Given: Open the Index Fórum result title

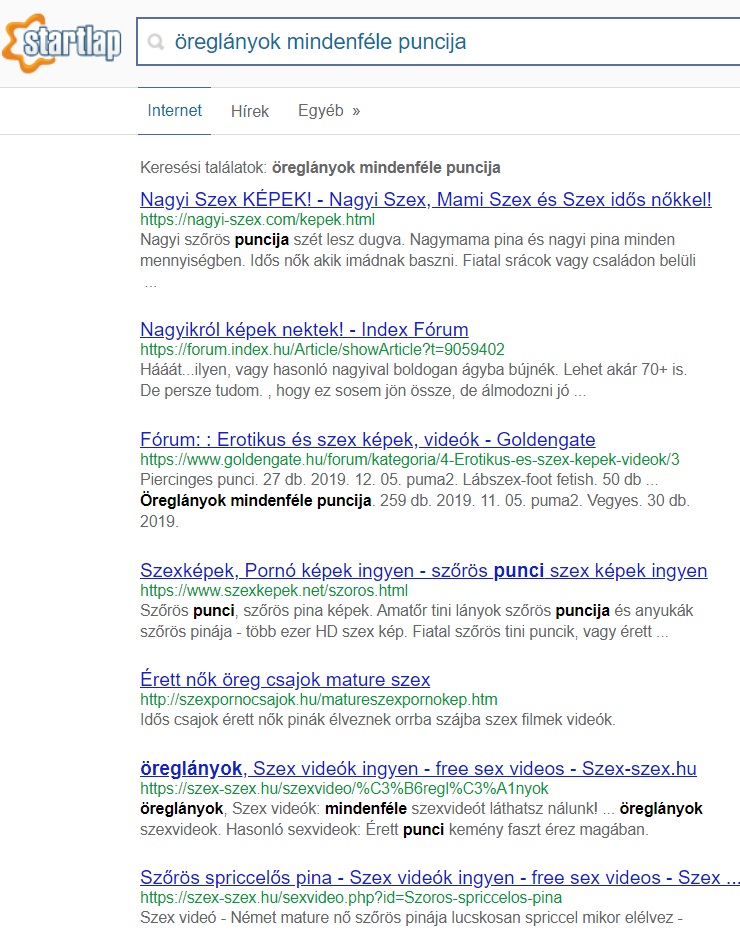Looking at the screenshot, I should 304,329.
